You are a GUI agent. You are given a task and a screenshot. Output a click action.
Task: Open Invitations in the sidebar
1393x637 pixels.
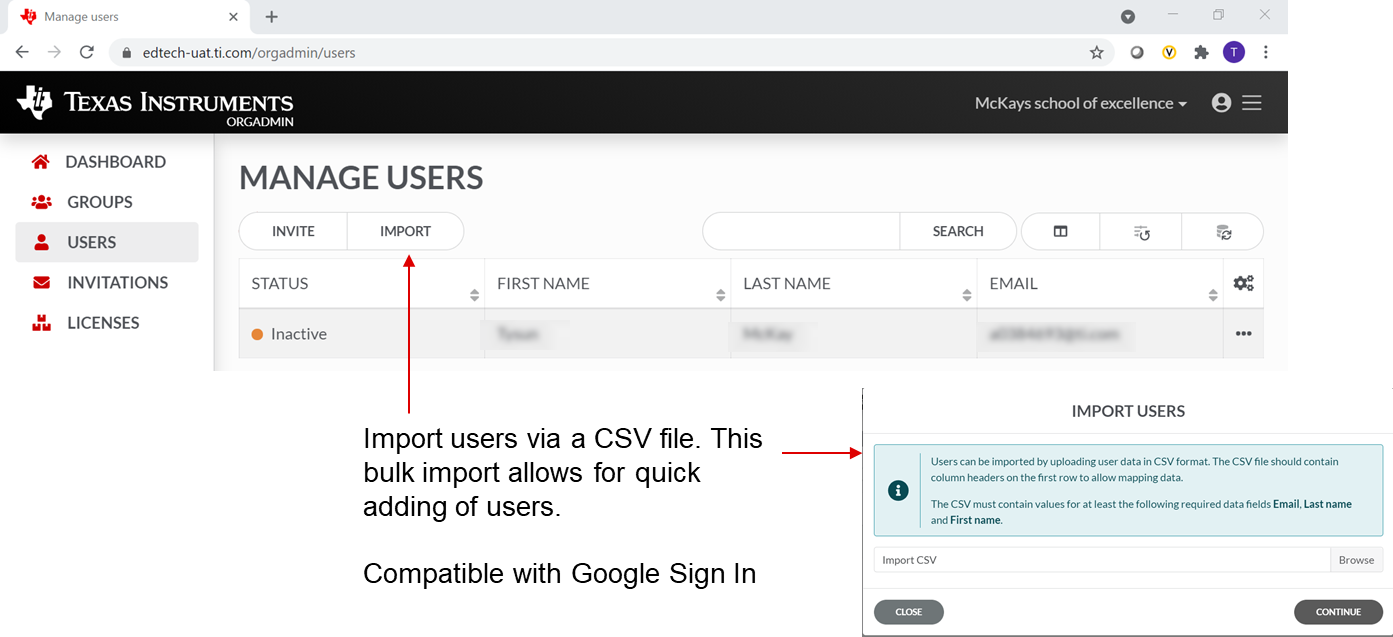click(x=117, y=283)
